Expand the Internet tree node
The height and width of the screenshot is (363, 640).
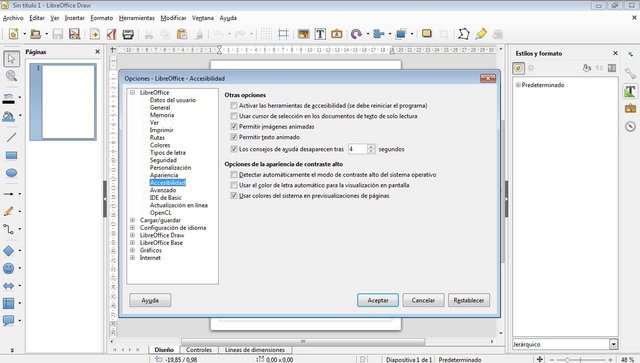click(132, 258)
